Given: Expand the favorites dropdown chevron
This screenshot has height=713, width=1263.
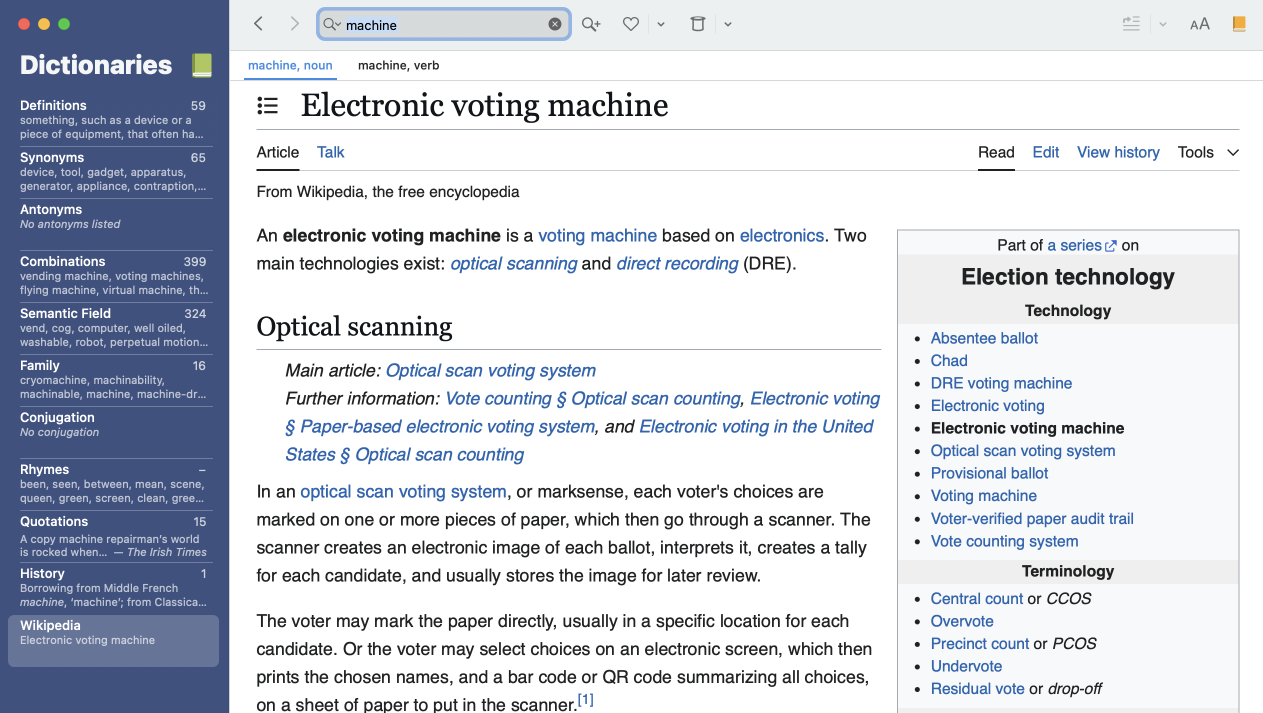Looking at the screenshot, I should pyautogui.click(x=661, y=24).
